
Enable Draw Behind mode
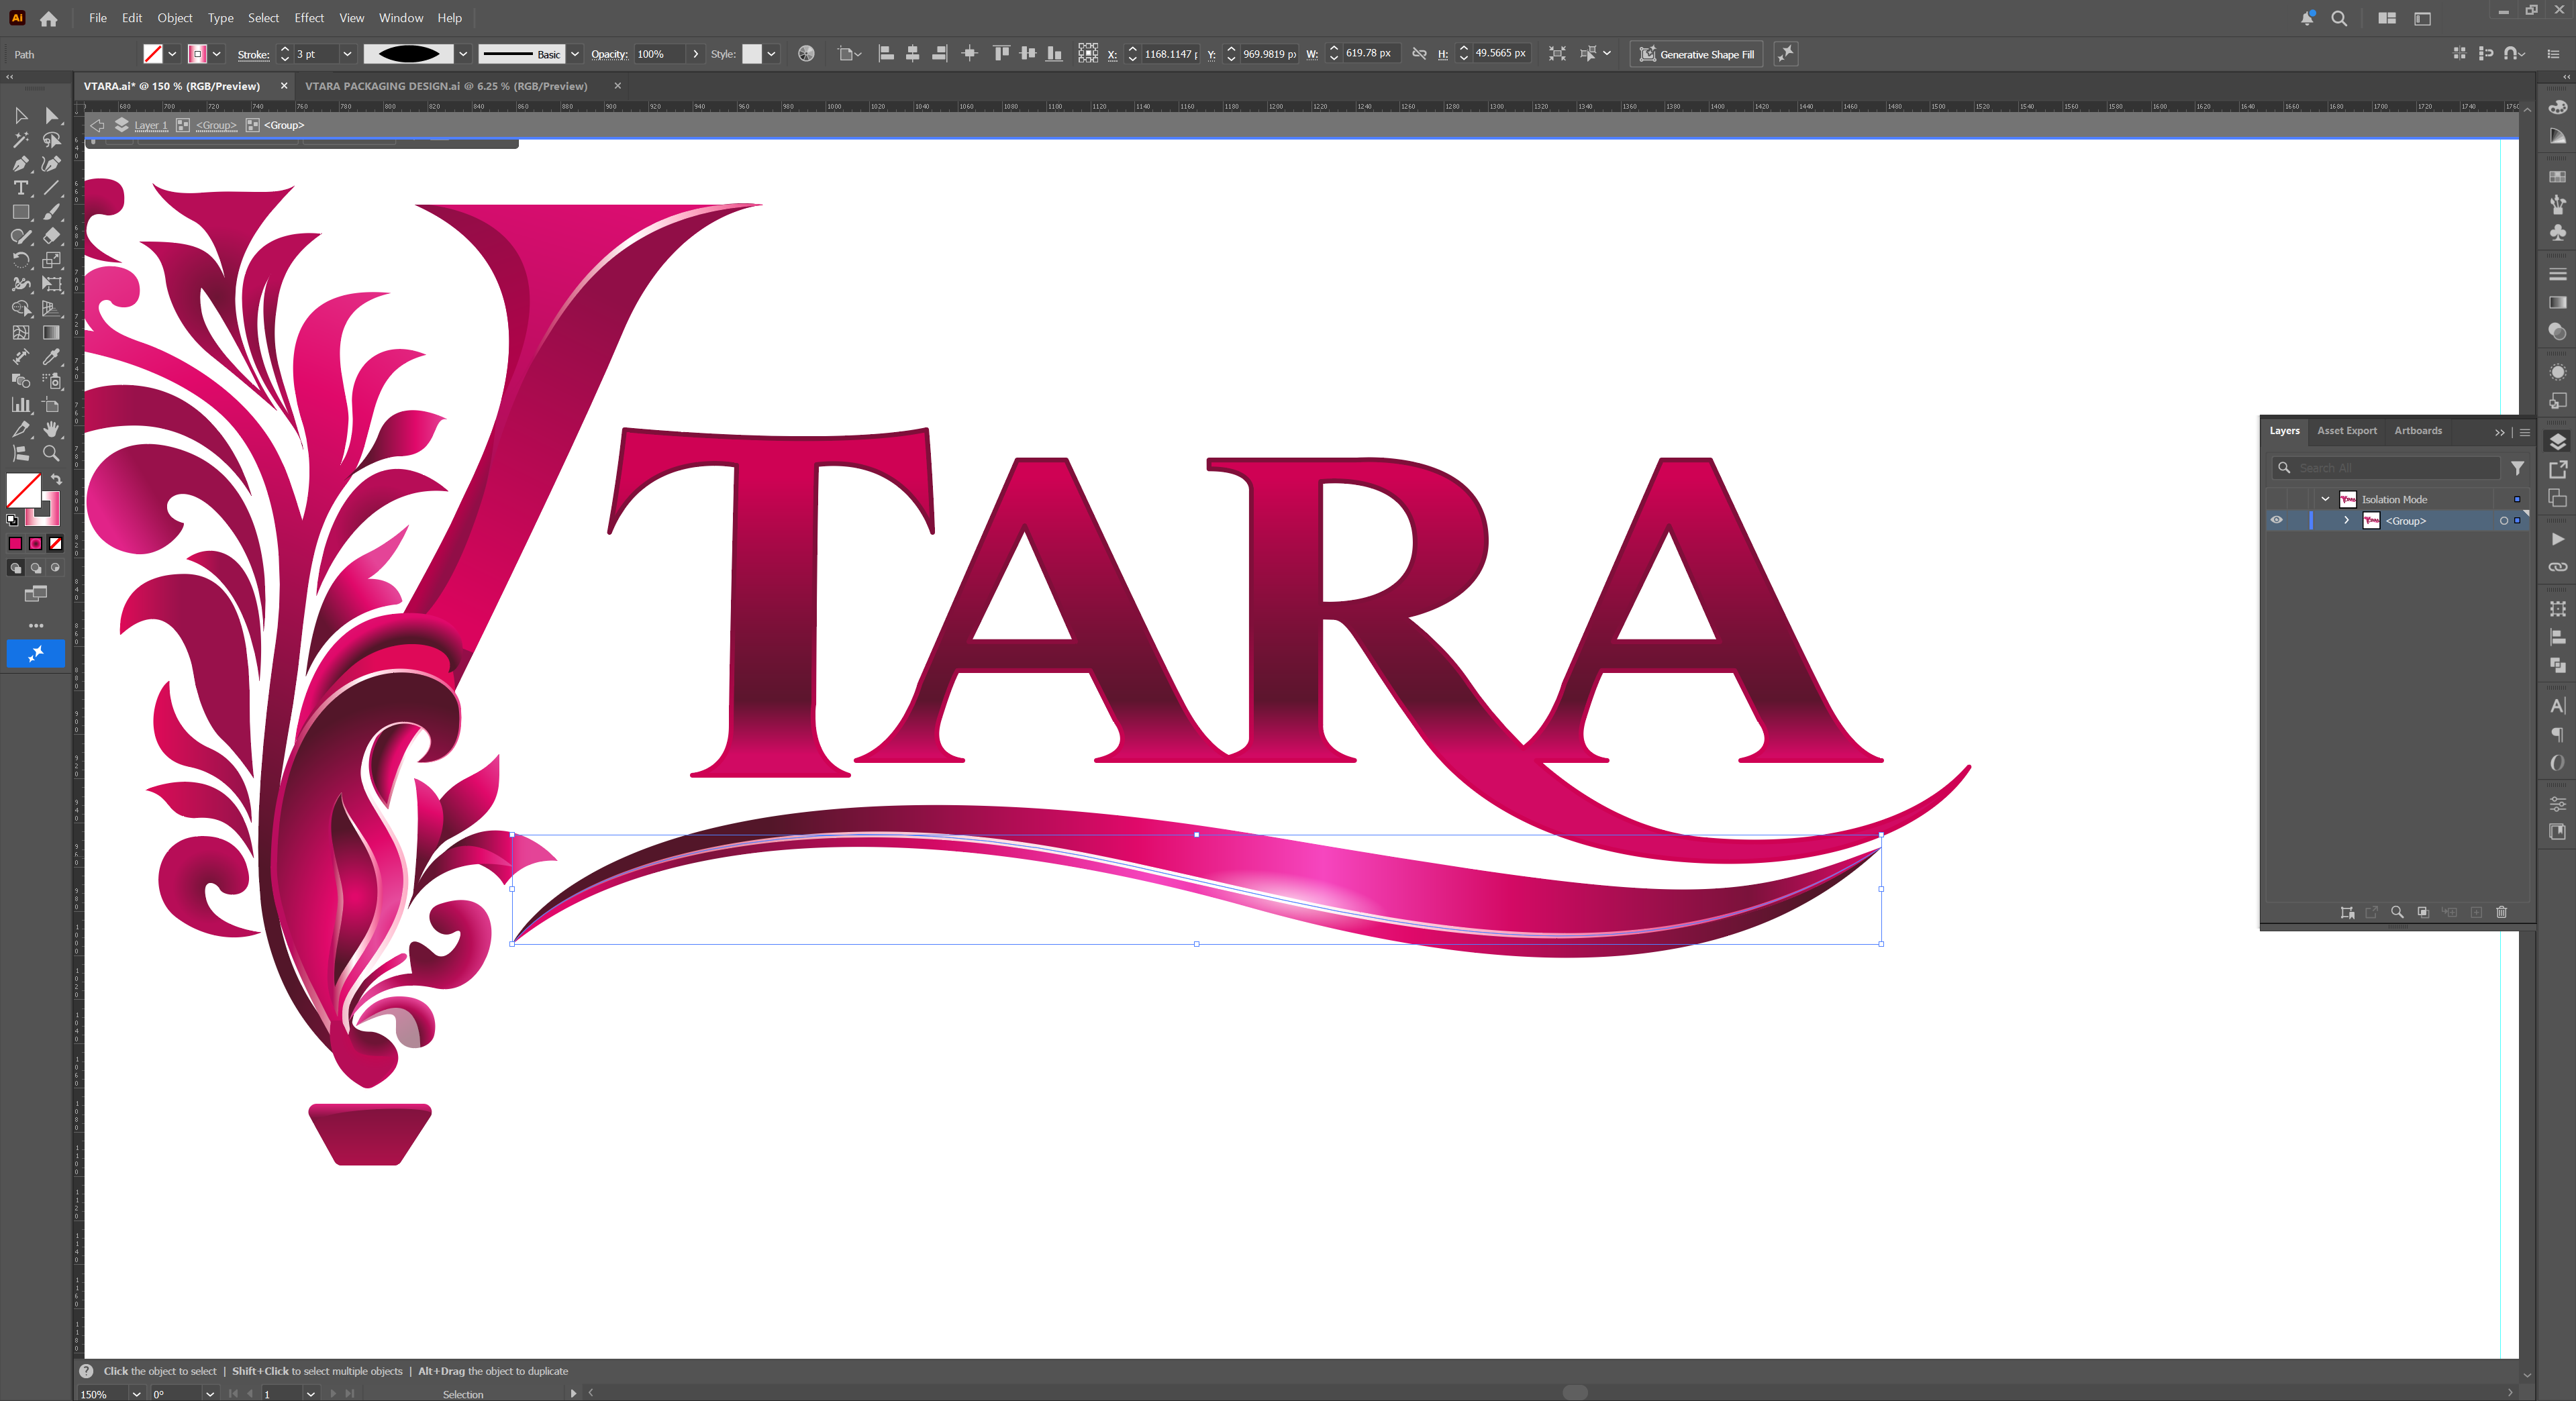(36, 568)
